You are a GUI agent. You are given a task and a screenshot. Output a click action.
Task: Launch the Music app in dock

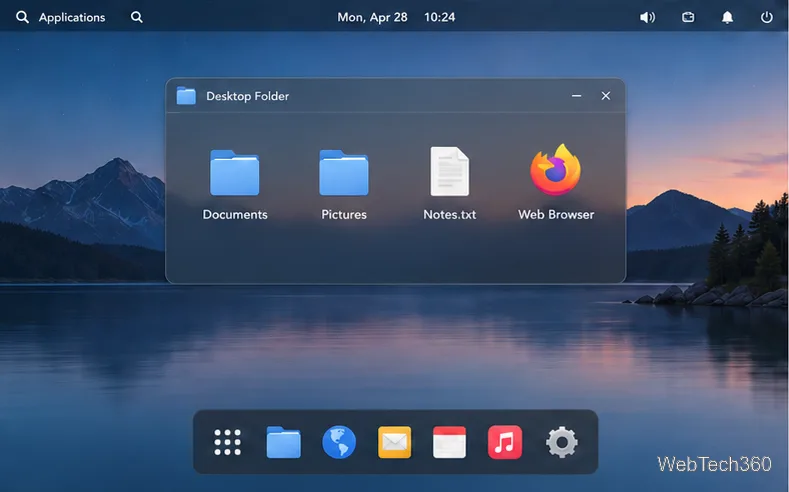[505, 442]
